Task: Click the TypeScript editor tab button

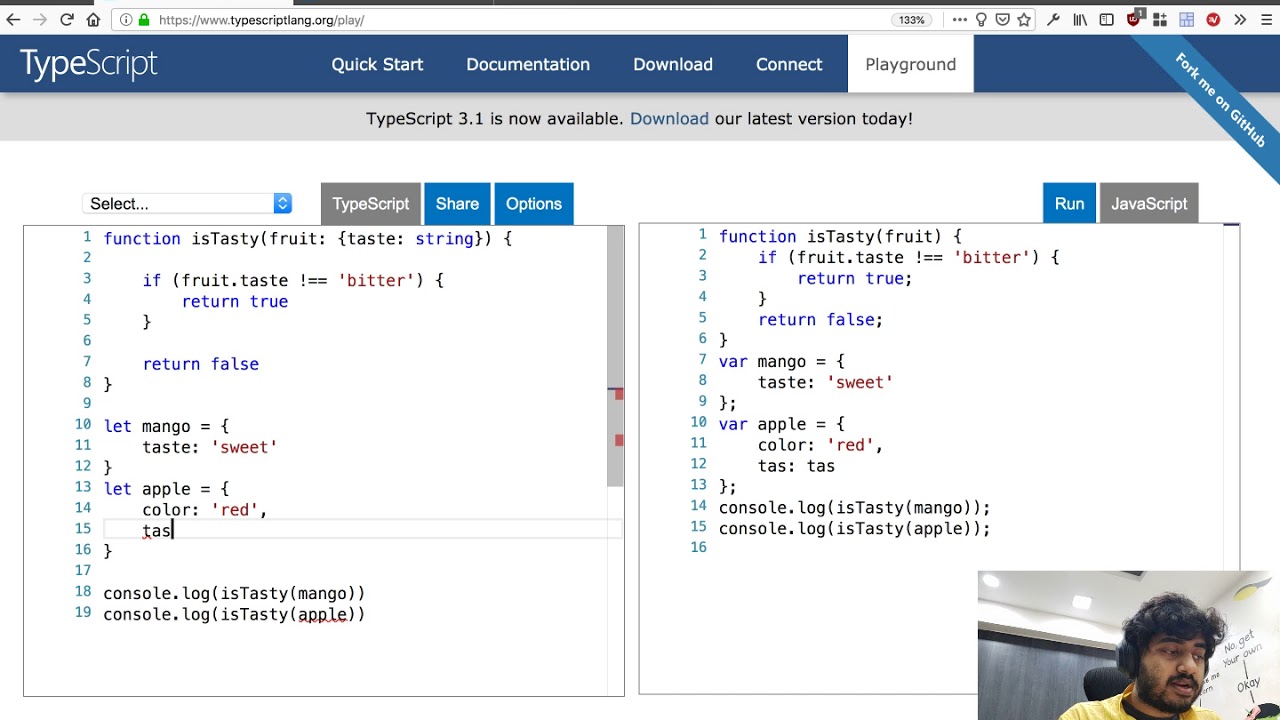Action: [x=370, y=204]
